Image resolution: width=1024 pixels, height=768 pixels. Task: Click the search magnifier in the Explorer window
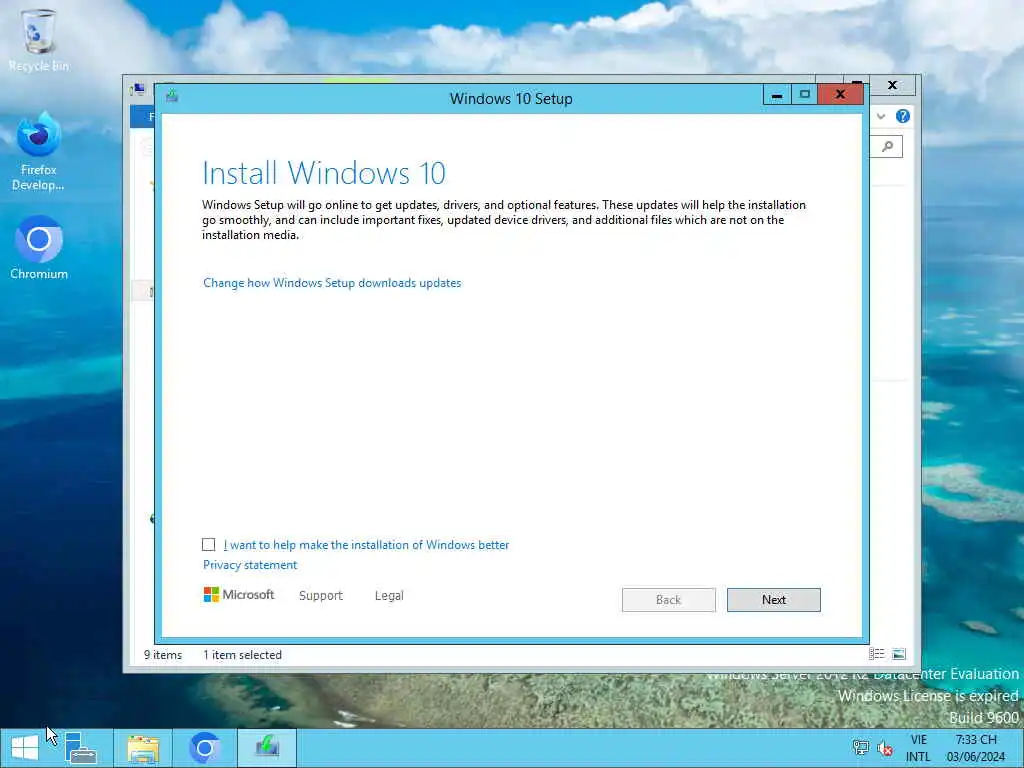[888, 146]
